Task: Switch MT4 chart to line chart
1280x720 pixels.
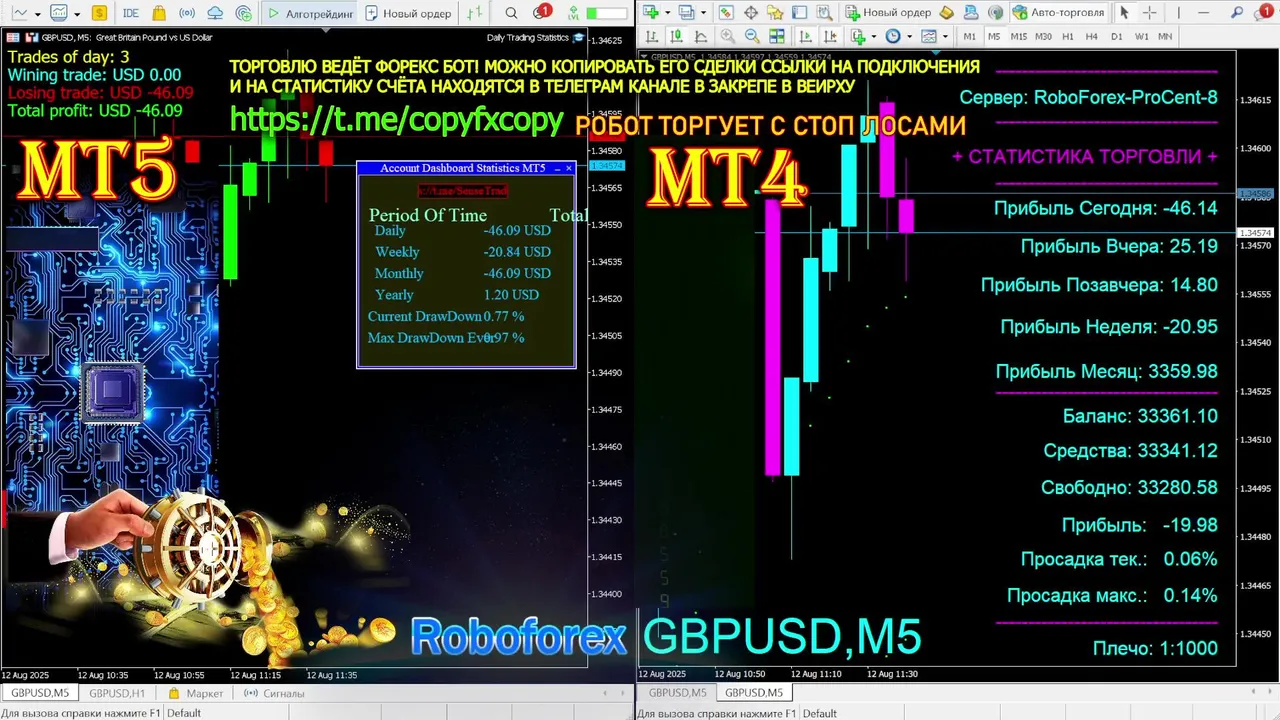Action: point(700,36)
